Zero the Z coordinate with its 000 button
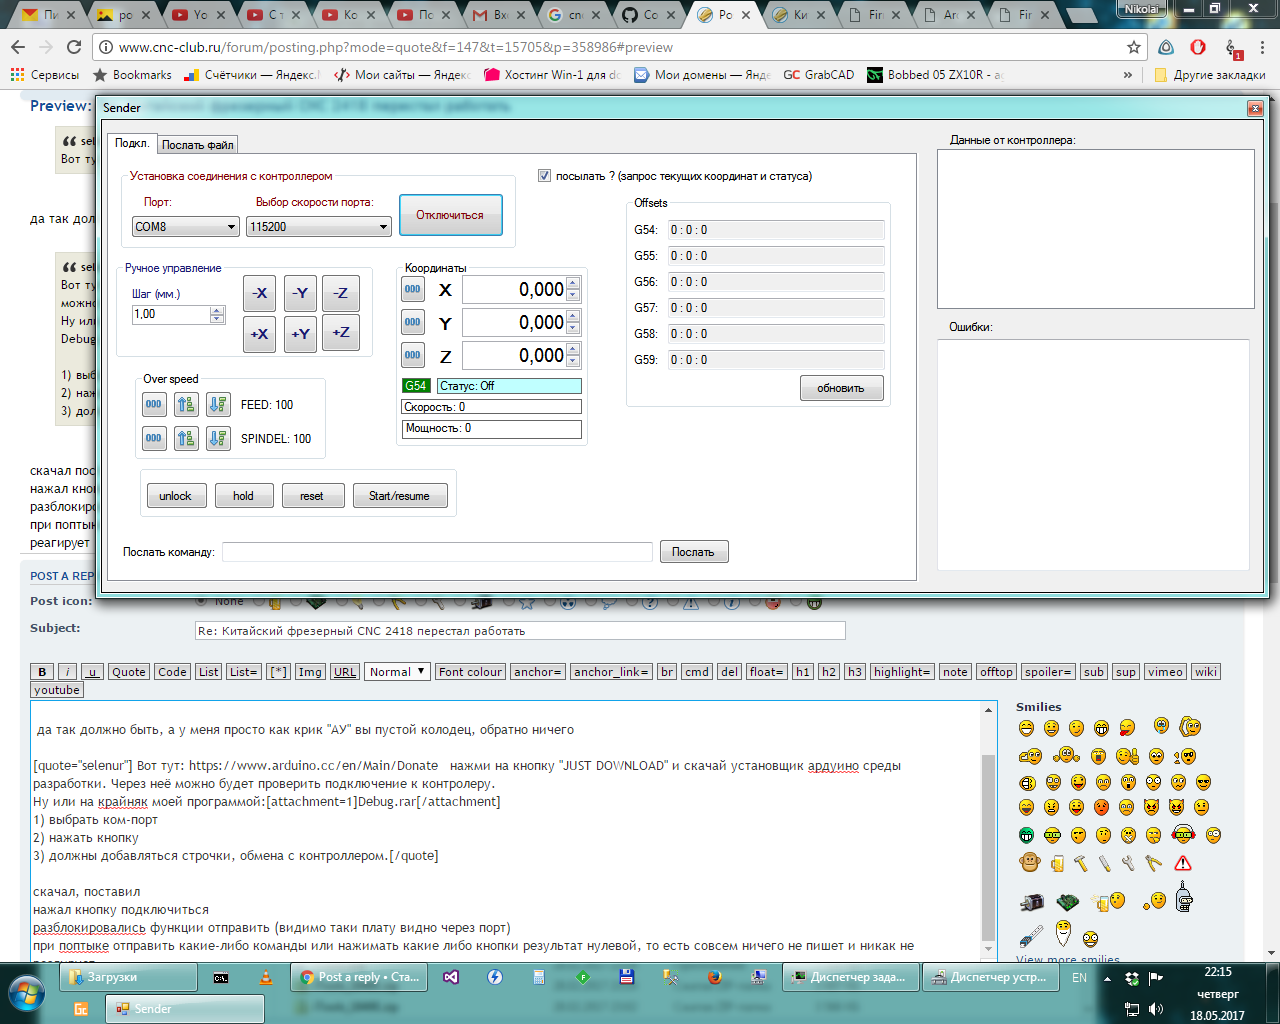Screen dimensions: 1280x1024 413,356
